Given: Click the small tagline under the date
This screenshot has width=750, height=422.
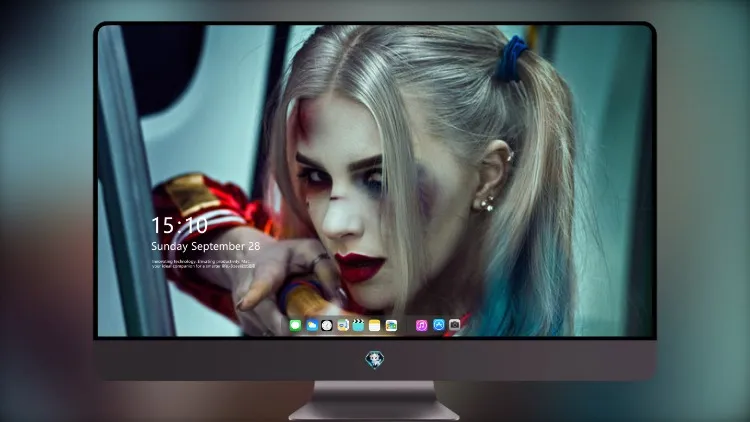Looking at the screenshot, I should pos(203,264).
